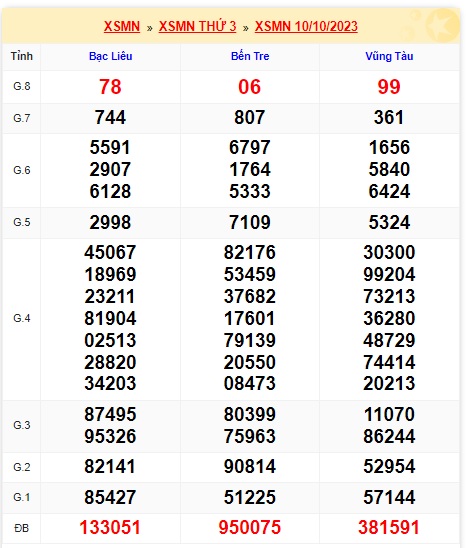Click Bến Tre special prize 950075

point(250,527)
